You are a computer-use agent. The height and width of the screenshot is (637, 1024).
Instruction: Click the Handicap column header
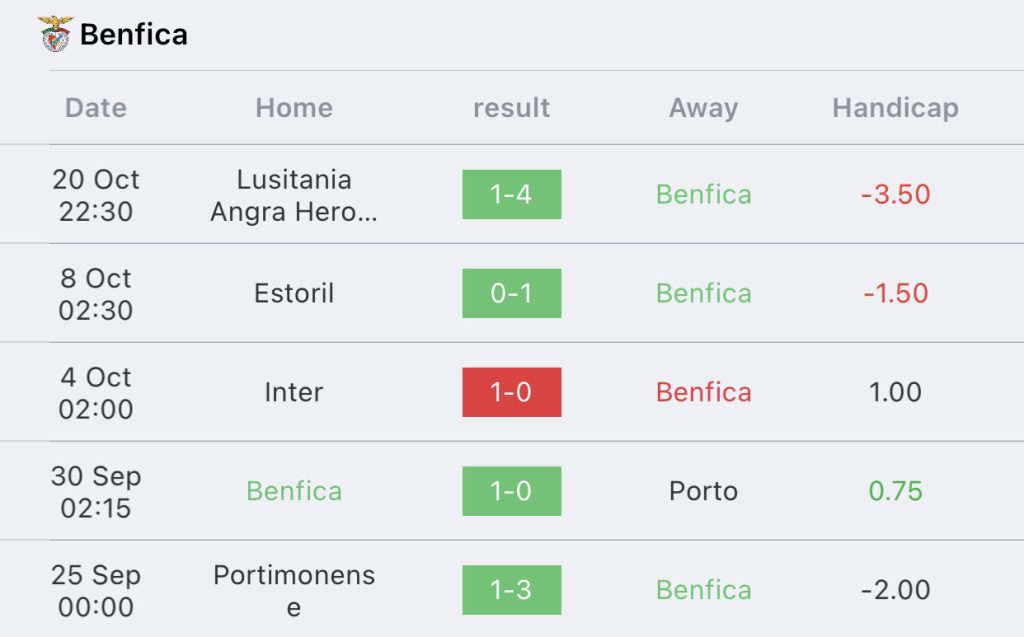[895, 108]
